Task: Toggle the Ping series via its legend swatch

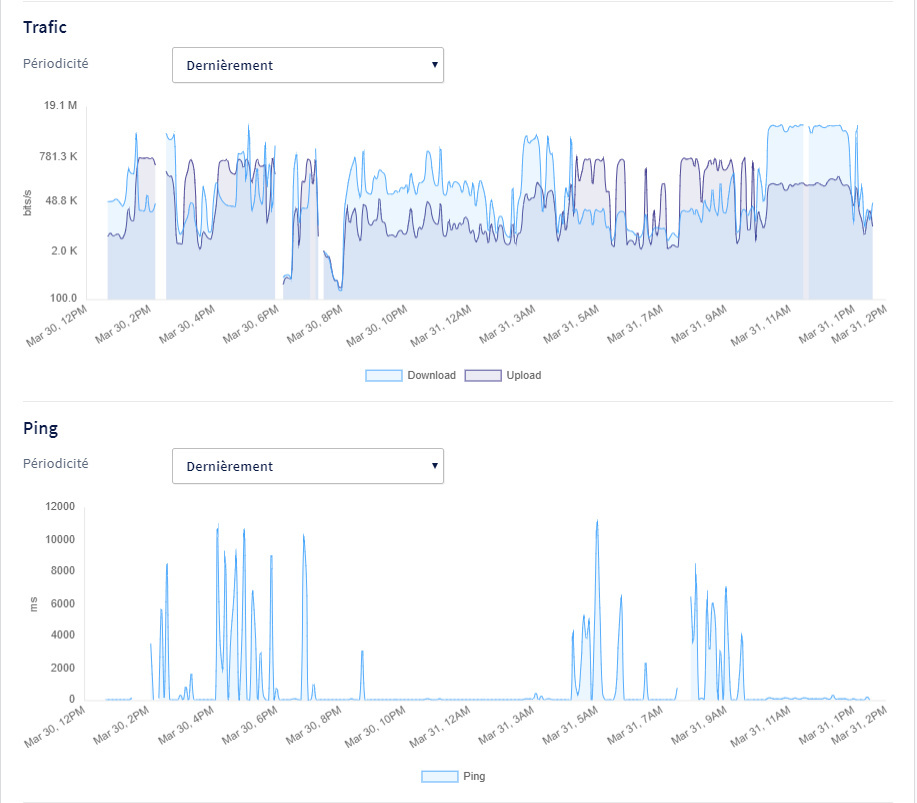Action: point(439,777)
